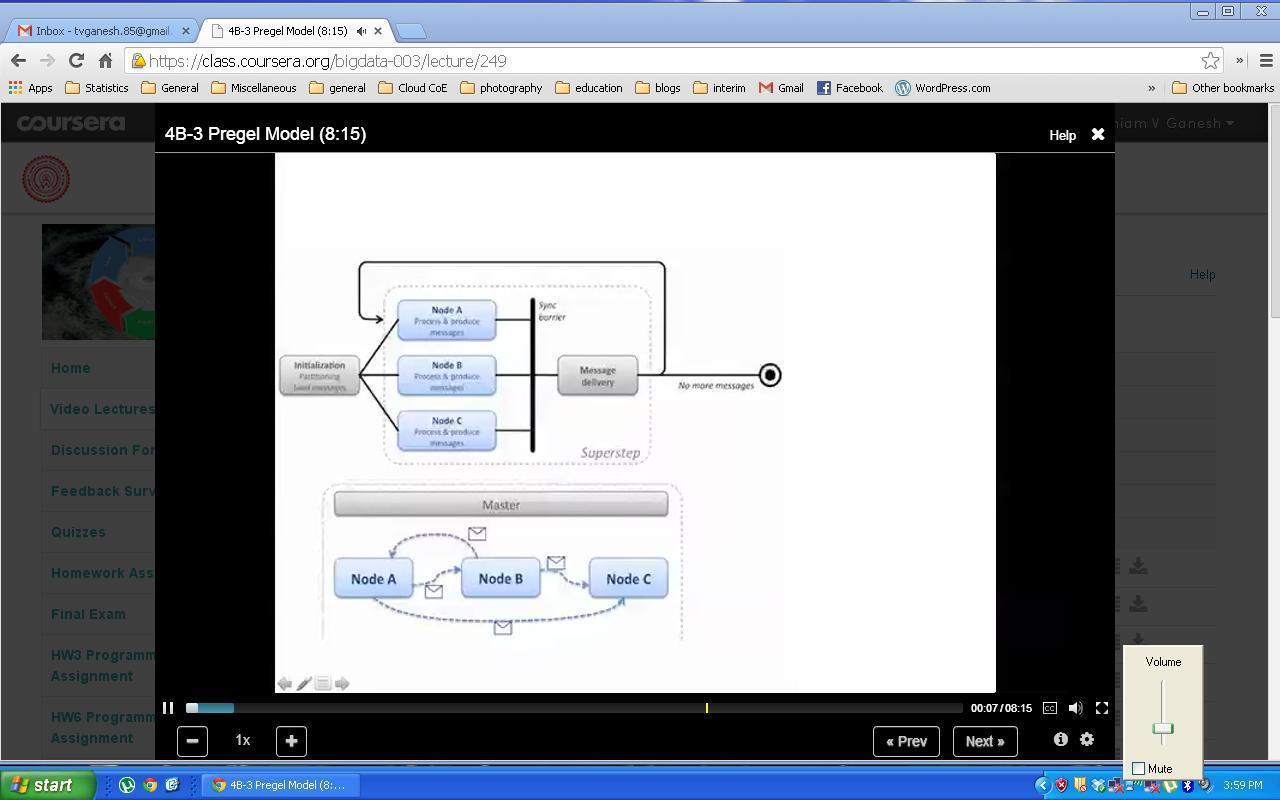Screen dimensions: 1280x800
Task: Open video settings gear
Action: (1087, 740)
